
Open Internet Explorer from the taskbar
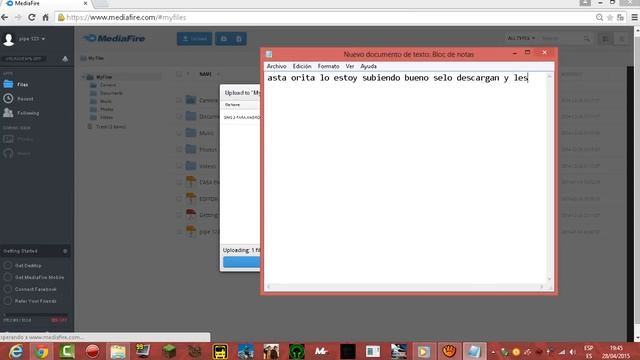pos(16,351)
